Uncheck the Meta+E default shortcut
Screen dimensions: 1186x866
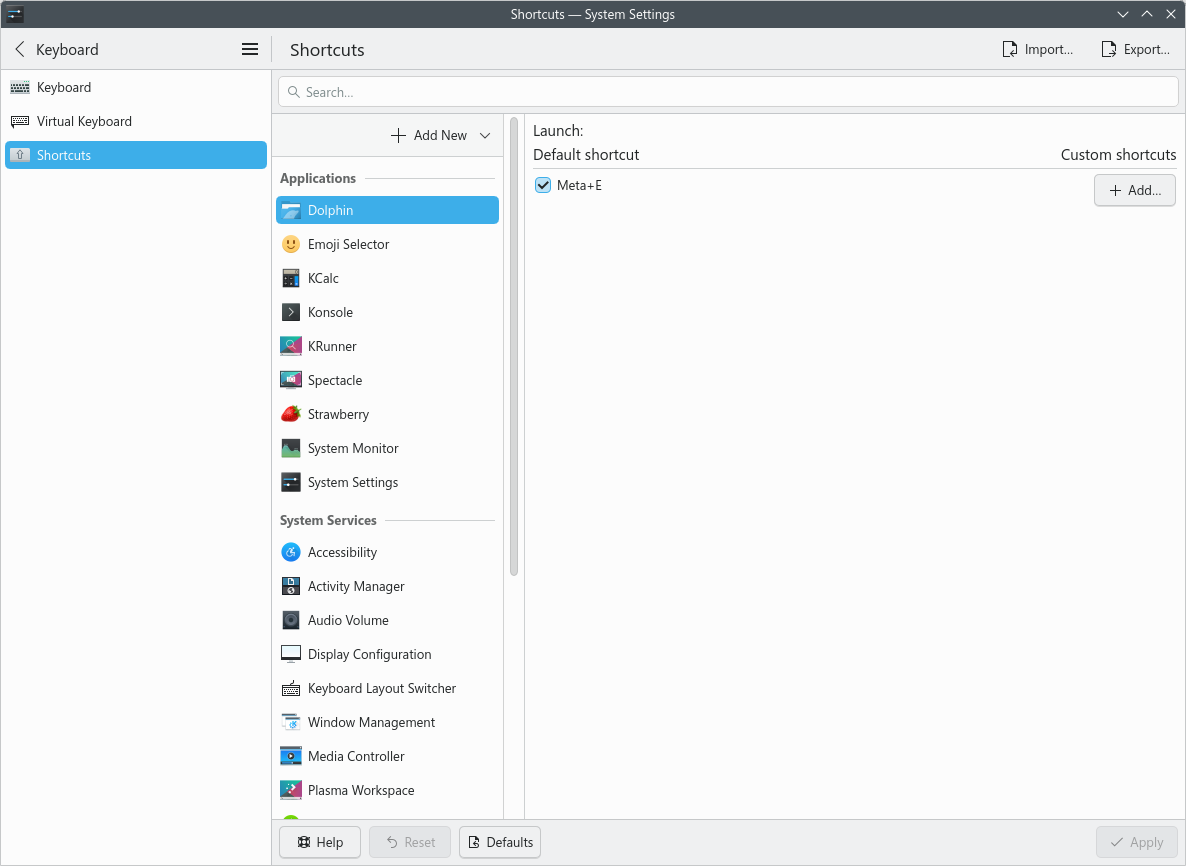543,185
